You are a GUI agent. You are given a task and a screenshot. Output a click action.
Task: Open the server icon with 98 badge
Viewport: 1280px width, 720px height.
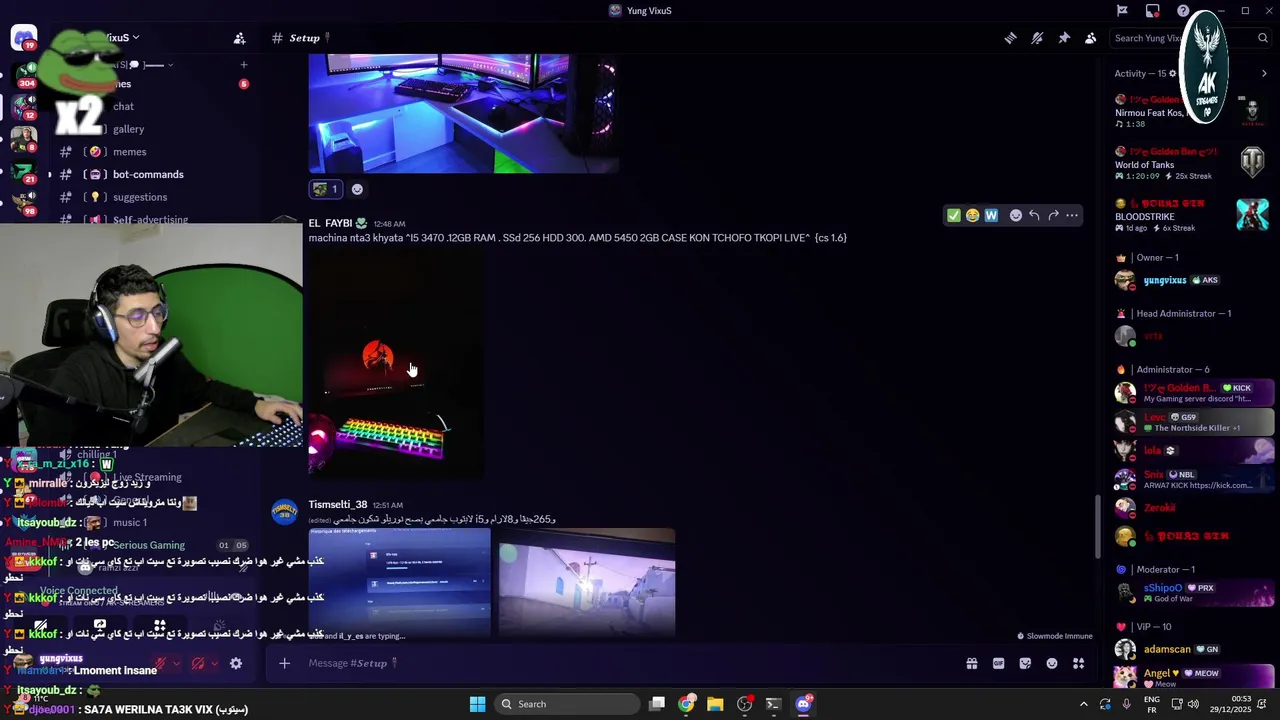23,205
